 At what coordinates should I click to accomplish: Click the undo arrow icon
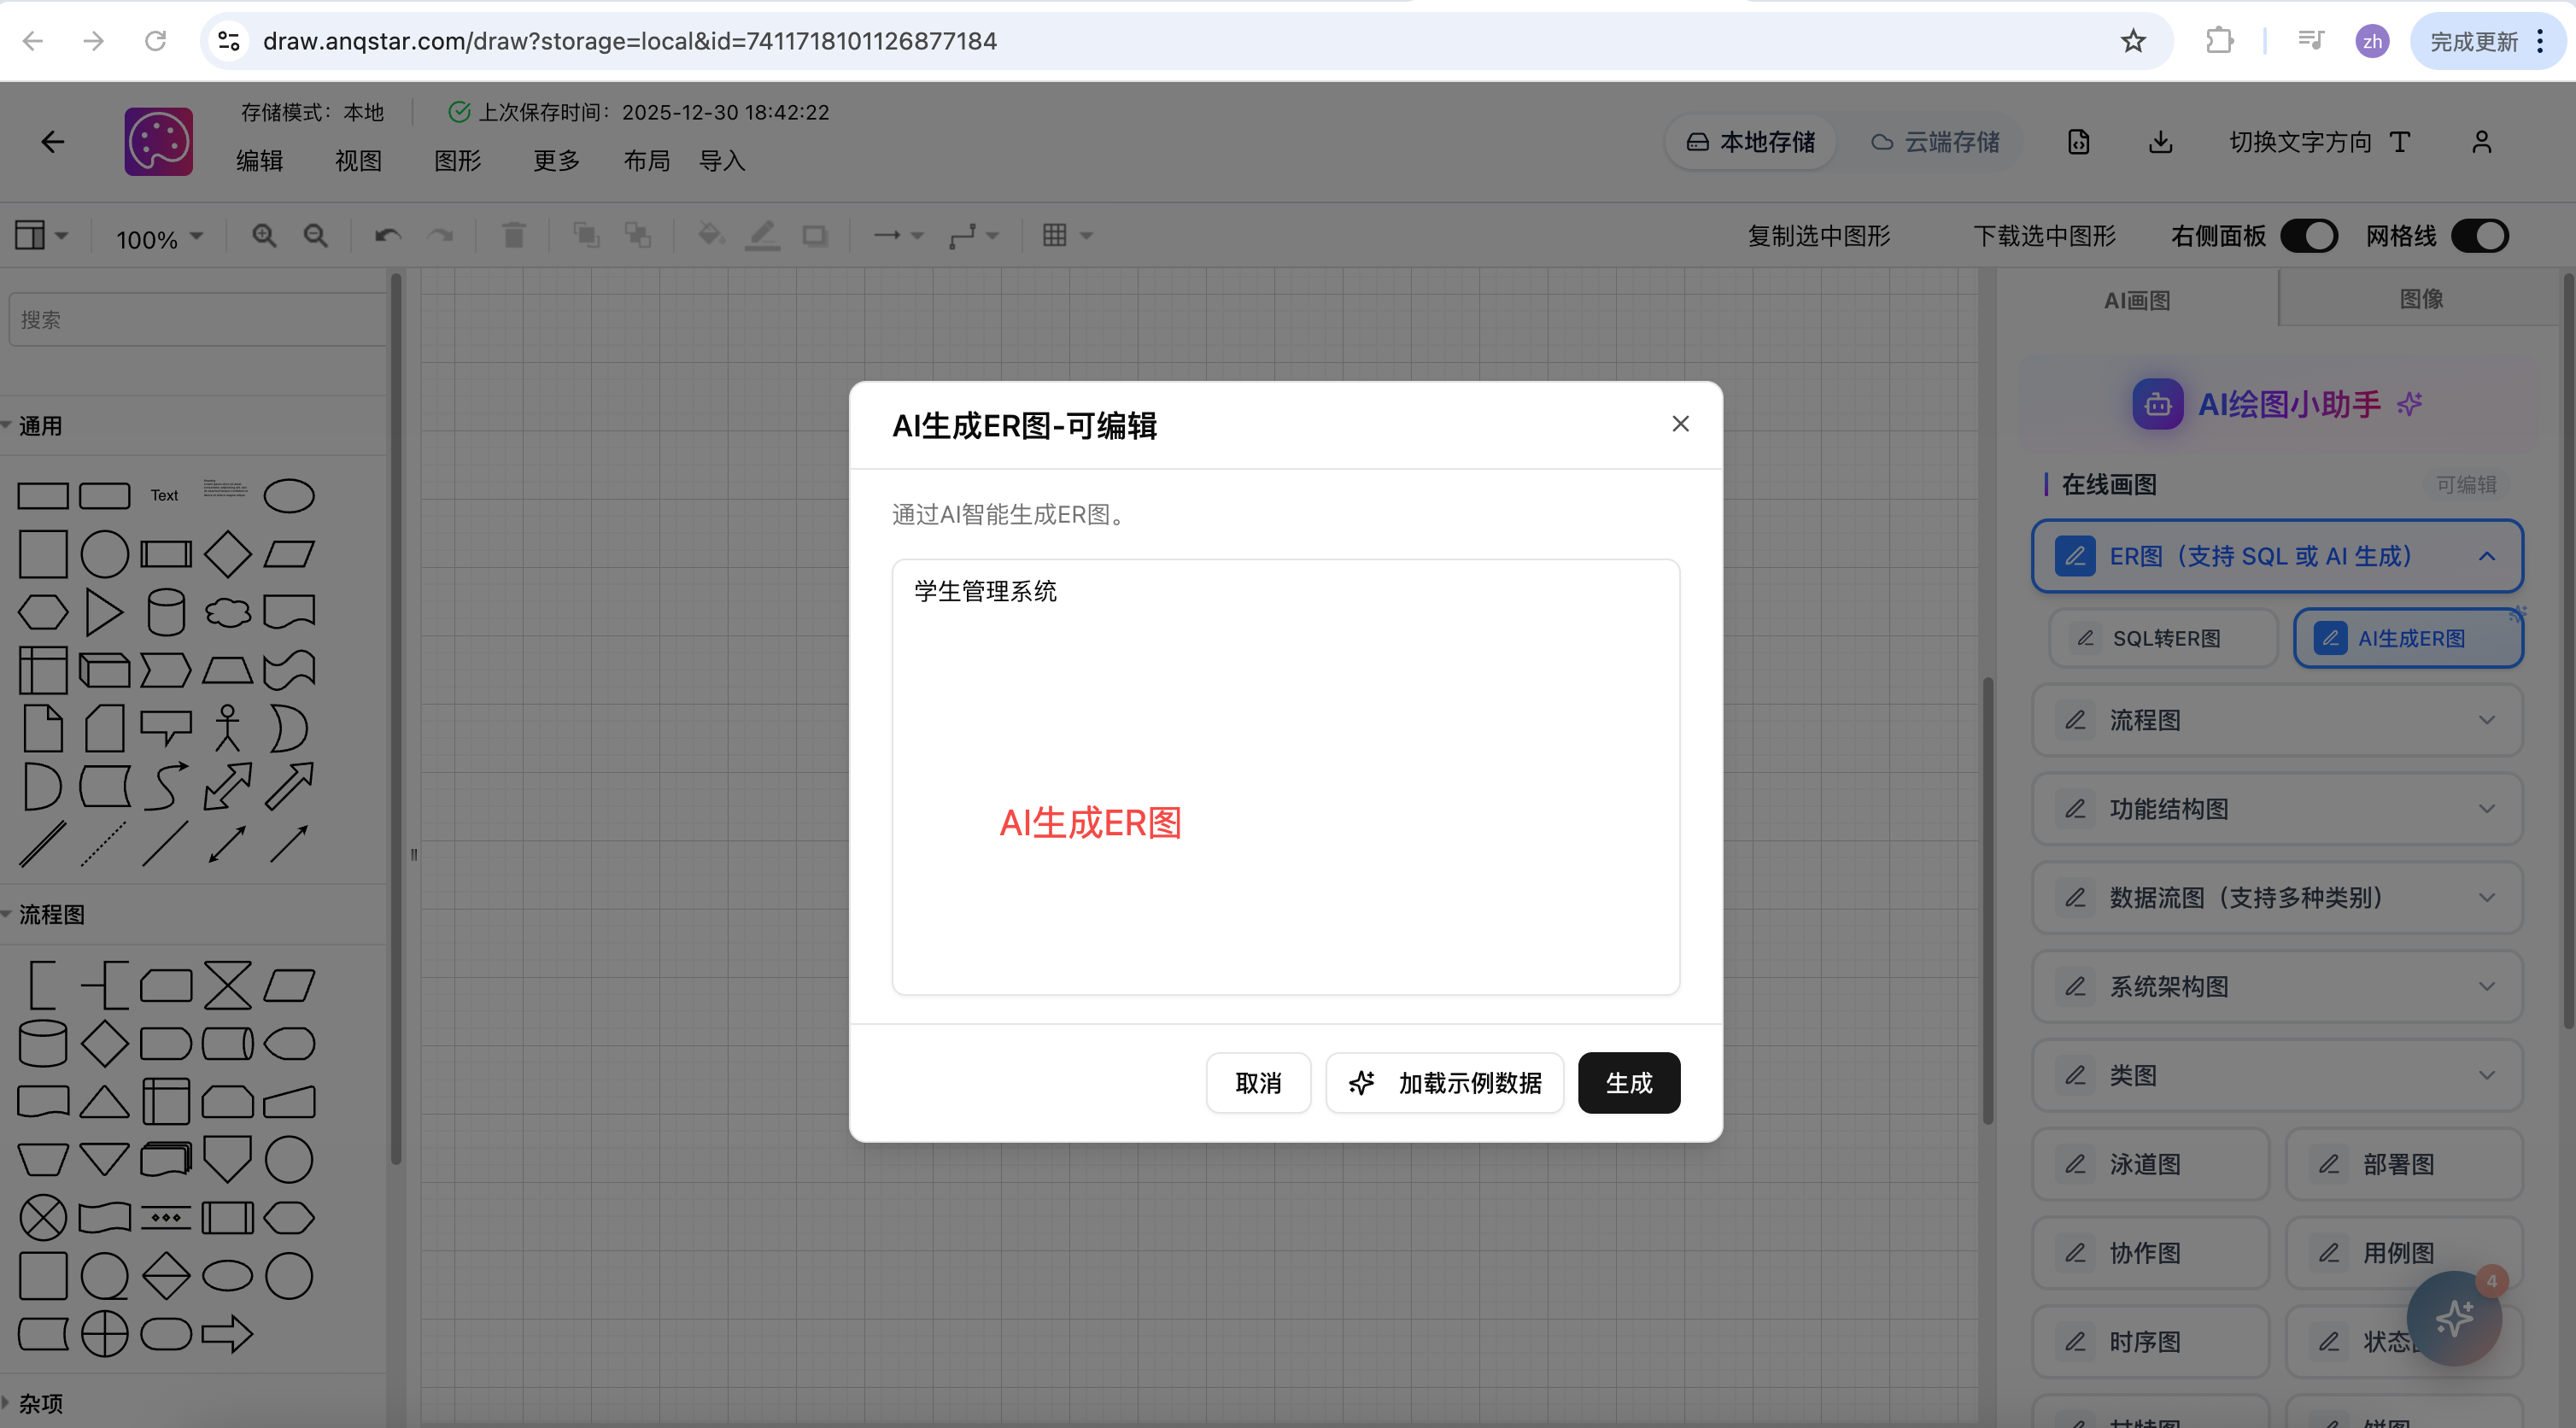click(x=388, y=236)
